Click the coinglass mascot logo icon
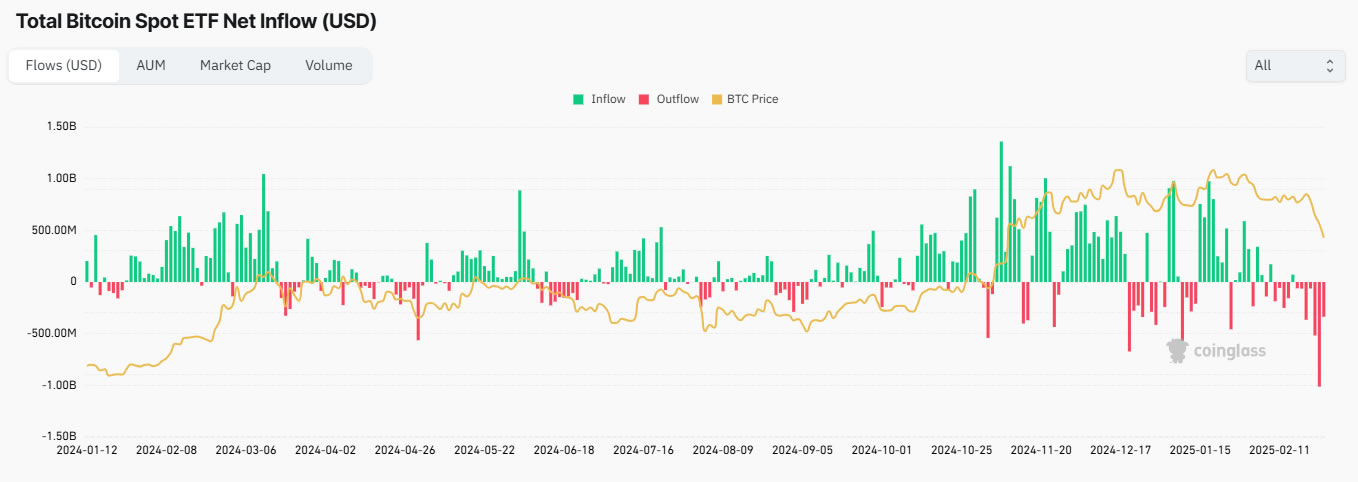Screen dimensions: 1358x482 (x=1177, y=350)
